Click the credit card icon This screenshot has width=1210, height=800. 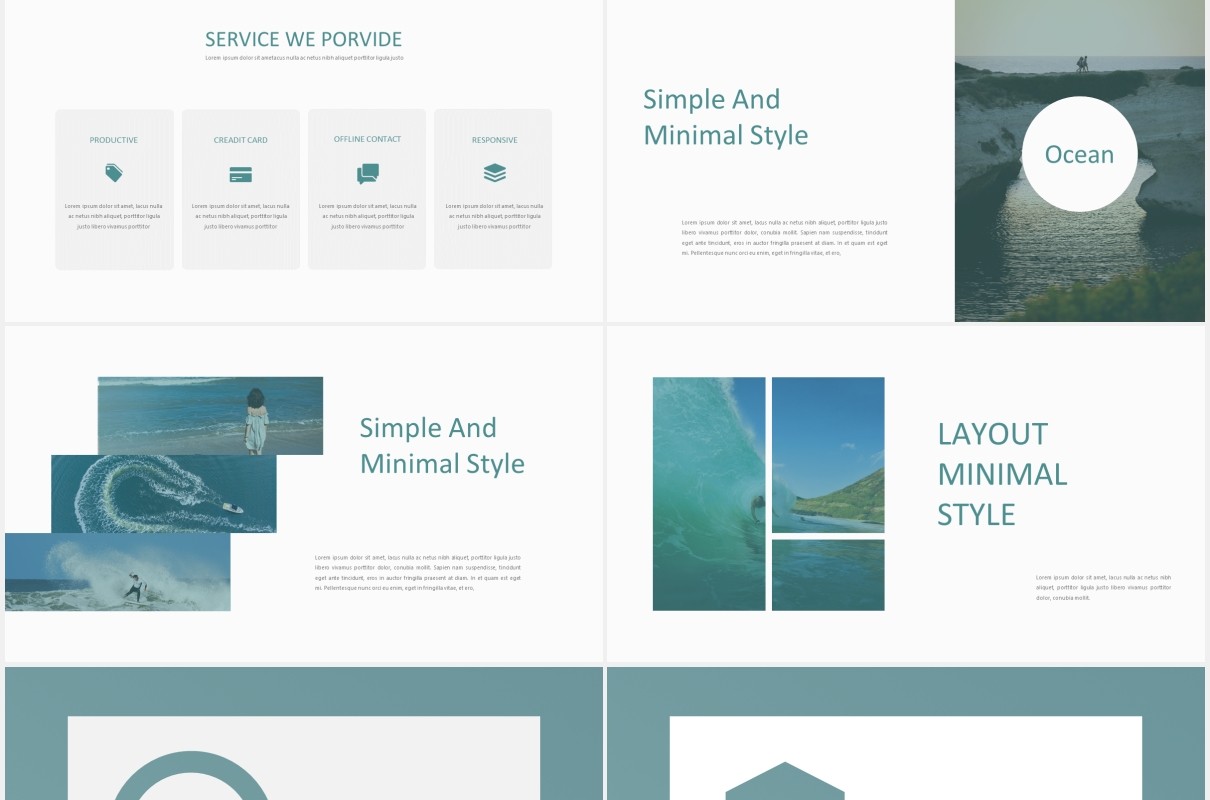241,174
